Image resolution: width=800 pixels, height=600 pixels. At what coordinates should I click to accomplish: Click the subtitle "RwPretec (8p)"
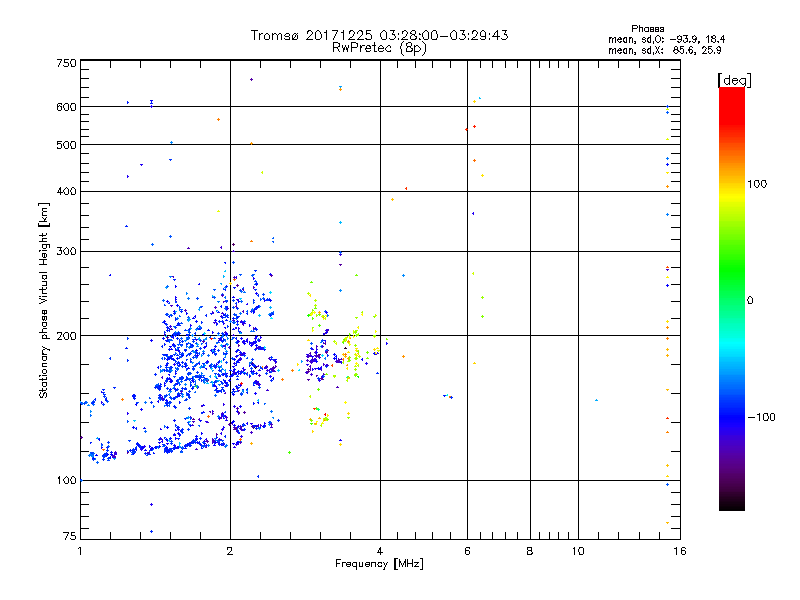point(379,48)
